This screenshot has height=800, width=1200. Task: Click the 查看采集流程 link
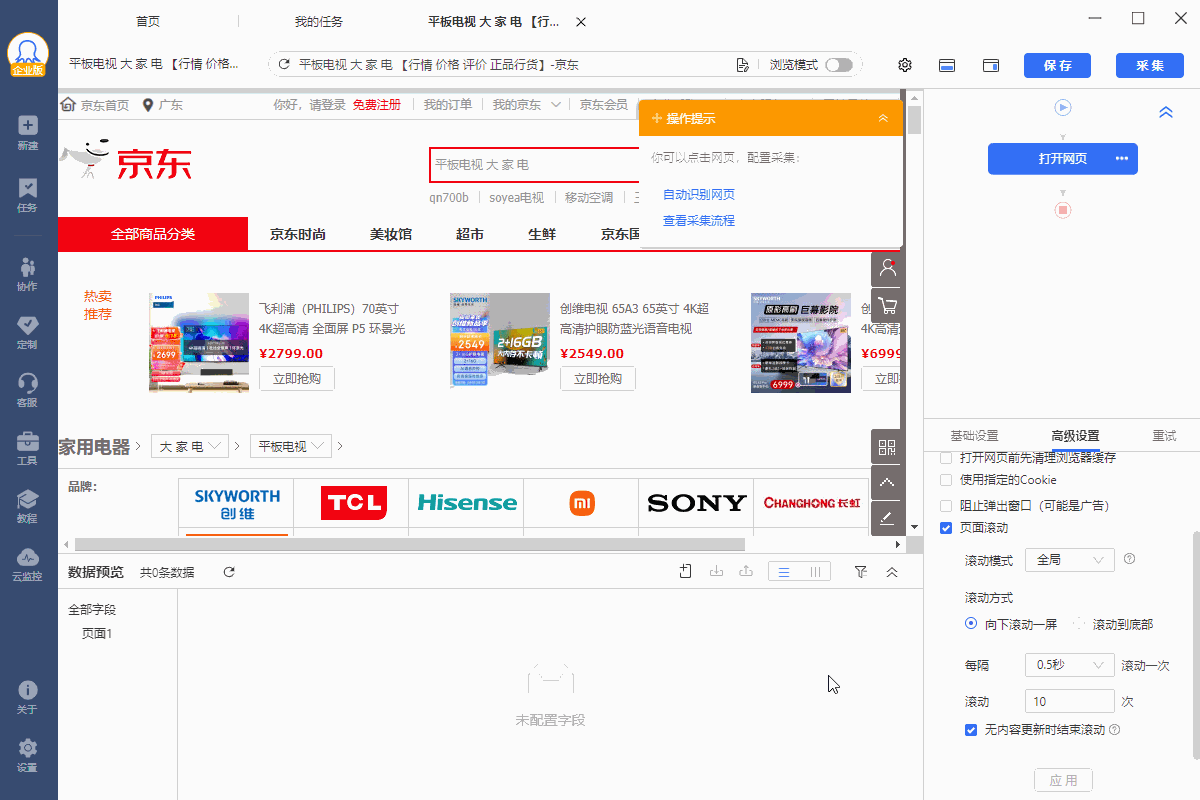point(699,220)
